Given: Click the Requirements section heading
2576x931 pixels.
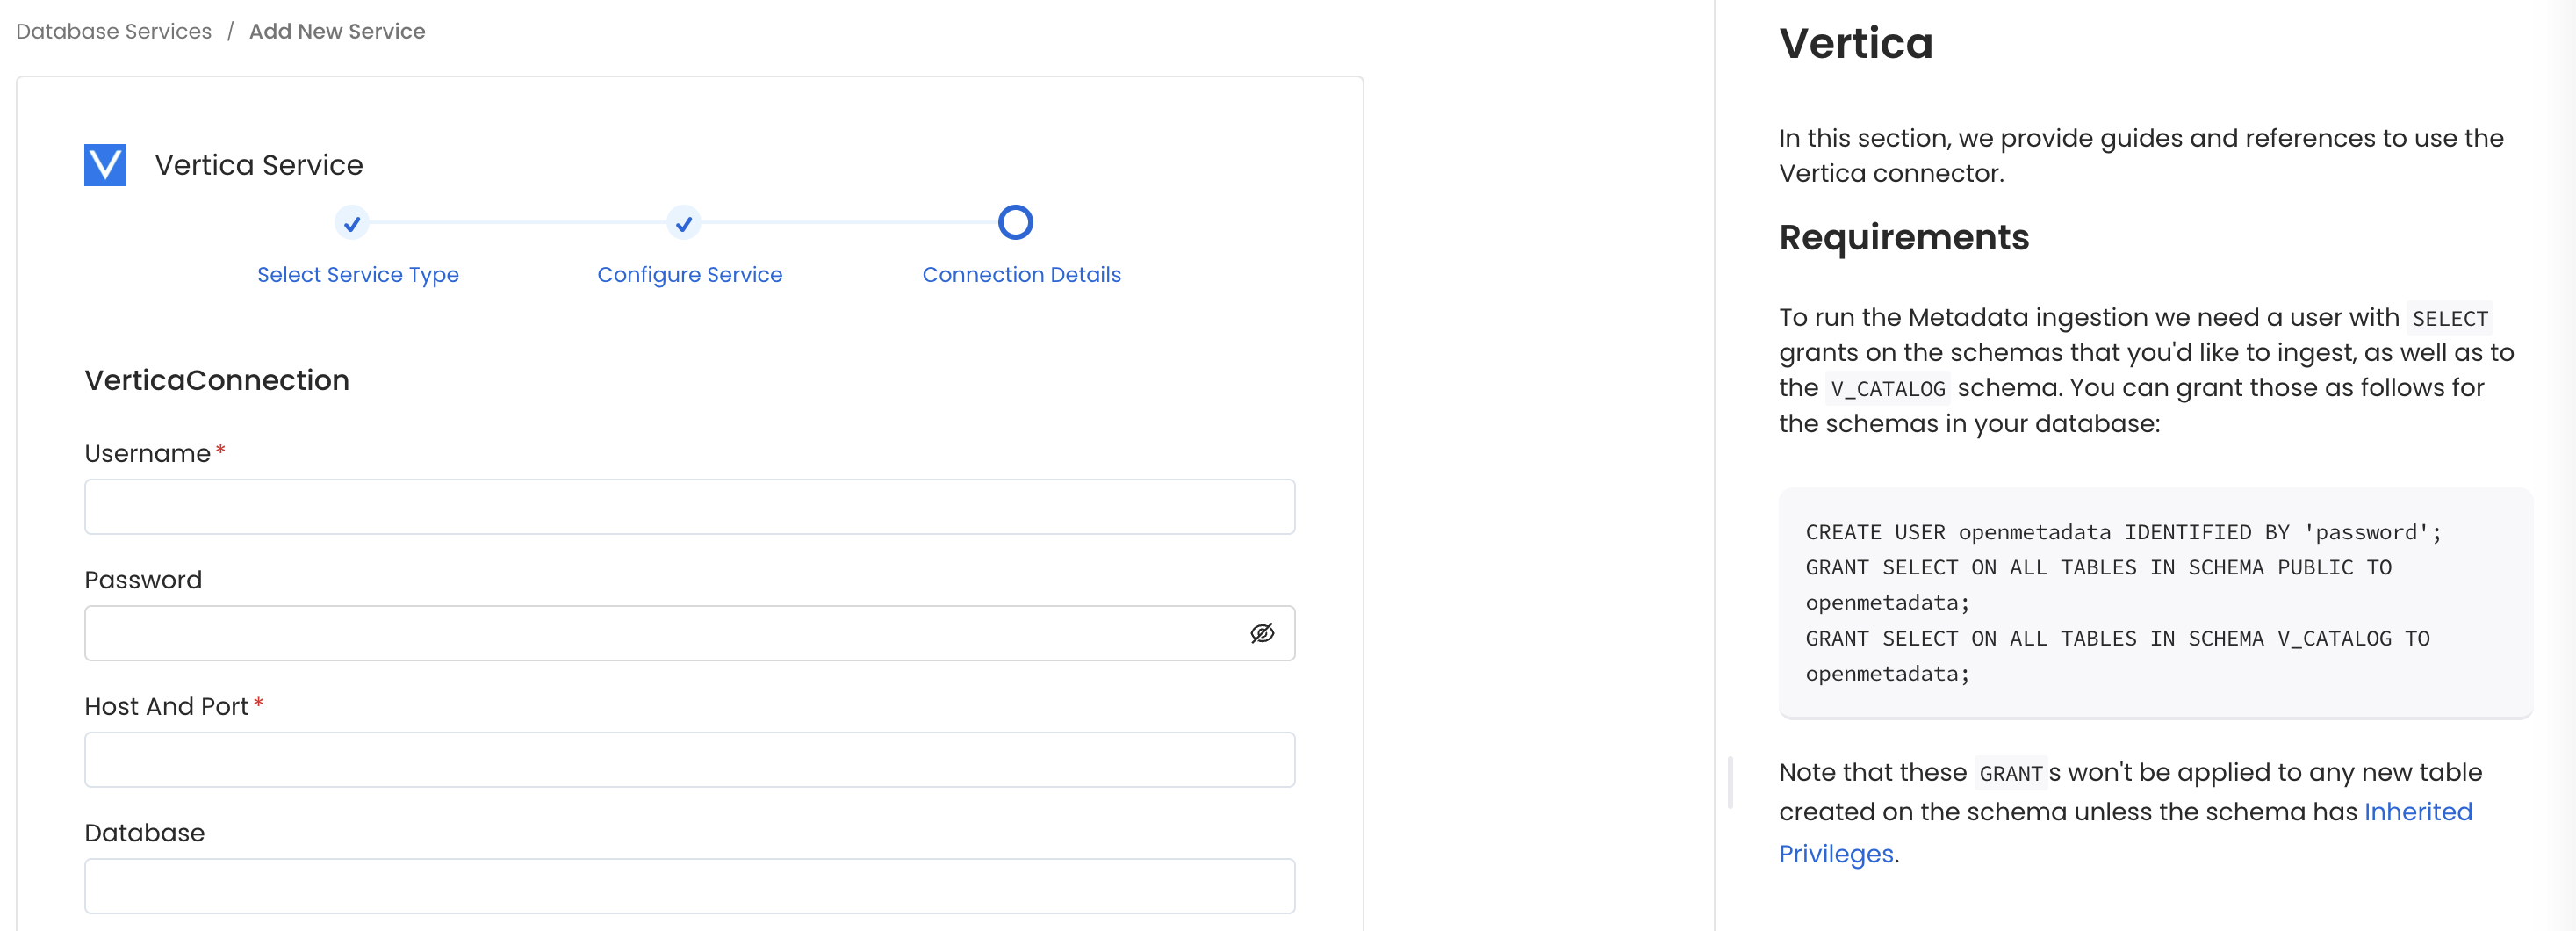Looking at the screenshot, I should click(x=1902, y=237).
